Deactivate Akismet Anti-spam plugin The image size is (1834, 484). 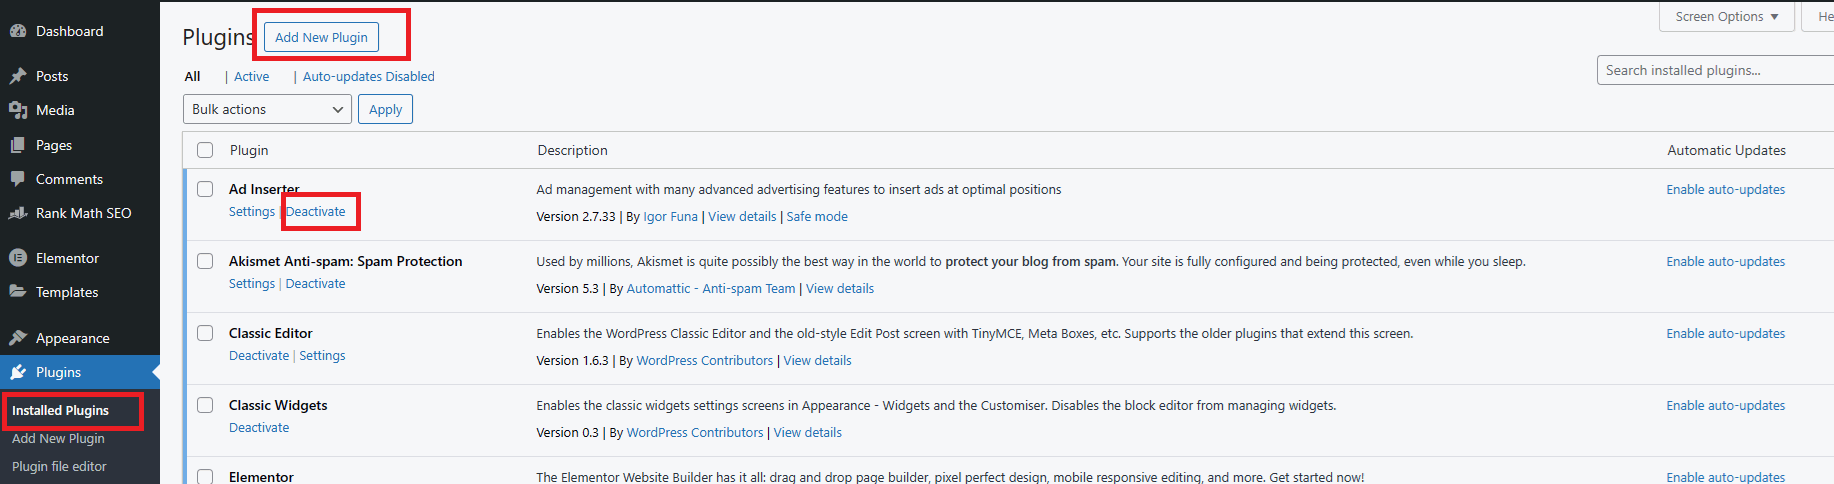315,283
